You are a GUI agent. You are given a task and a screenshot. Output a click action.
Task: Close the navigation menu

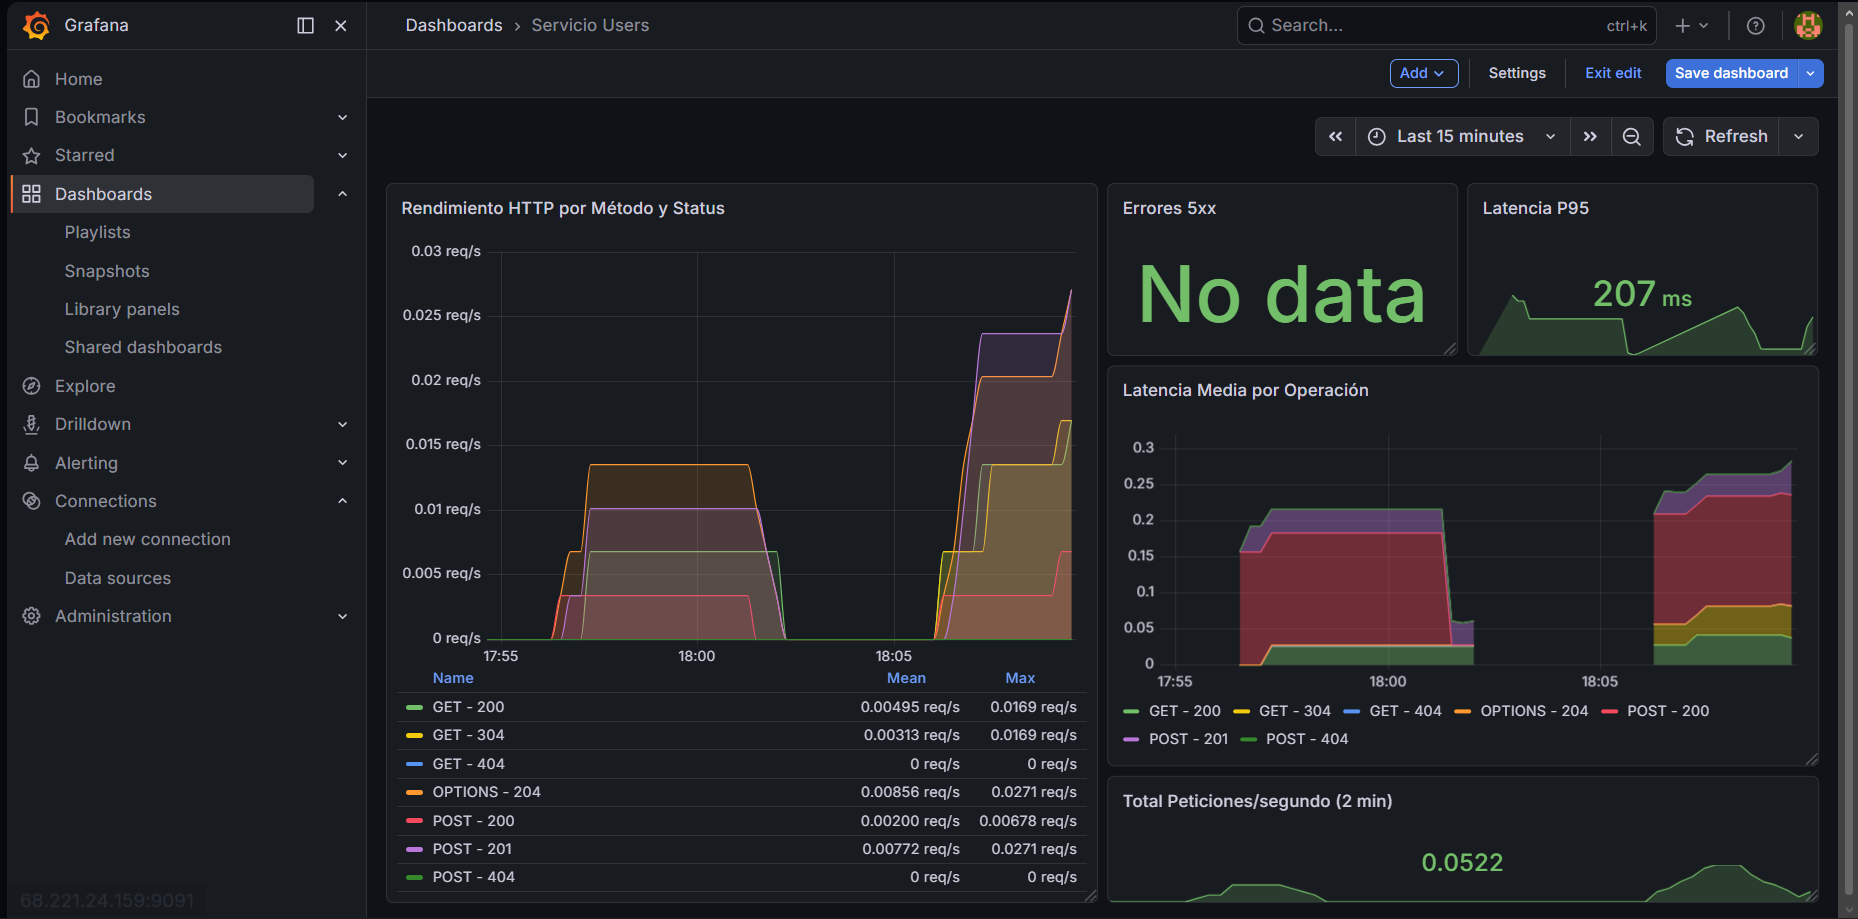click(x=341, y=26)
